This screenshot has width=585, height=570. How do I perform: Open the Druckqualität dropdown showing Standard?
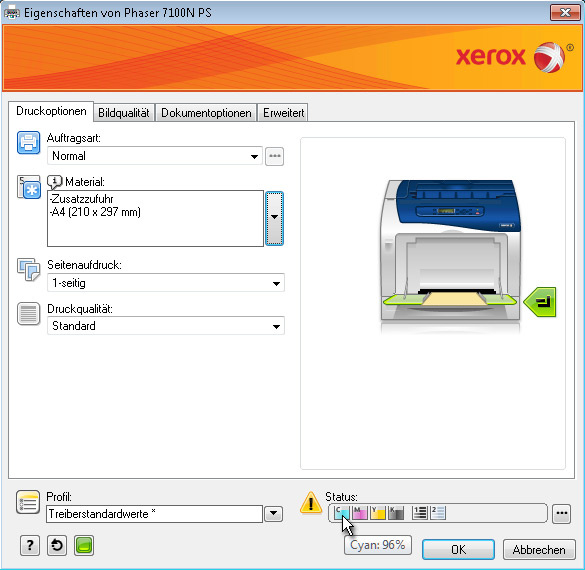point(166,326)
